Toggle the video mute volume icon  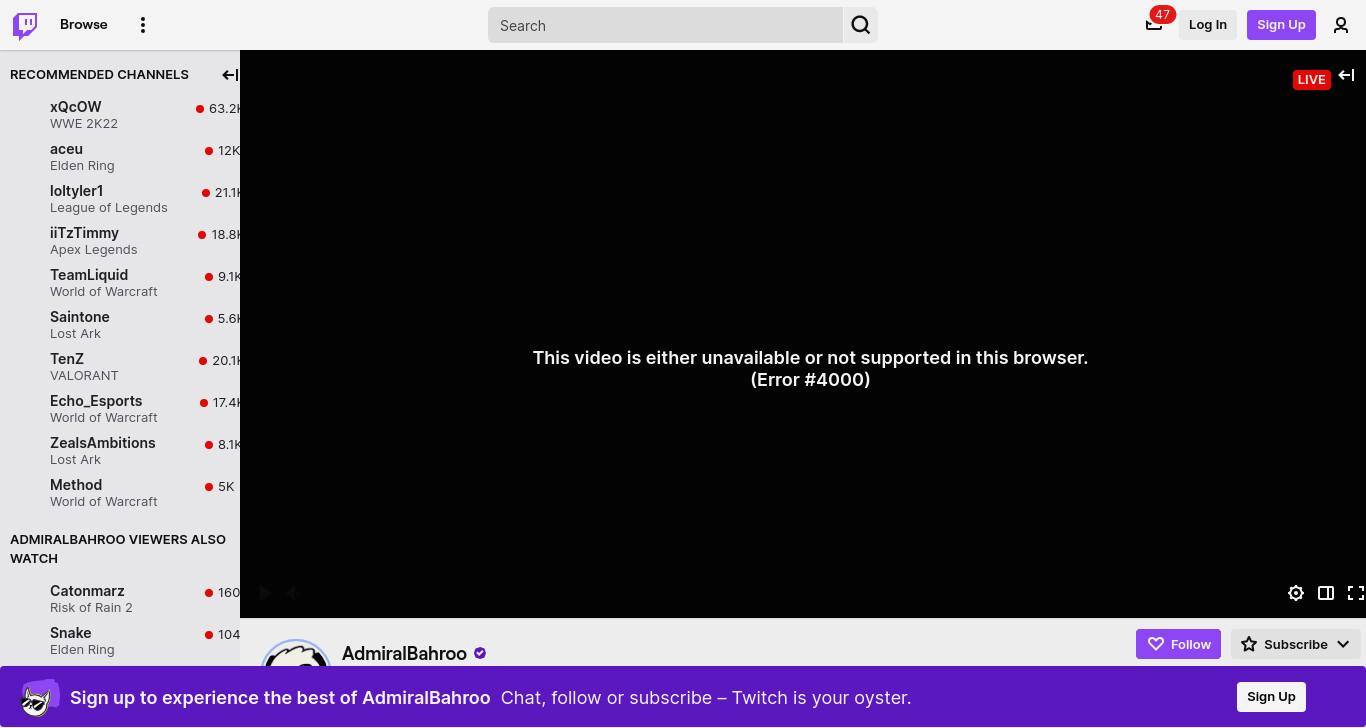(293, 593)
